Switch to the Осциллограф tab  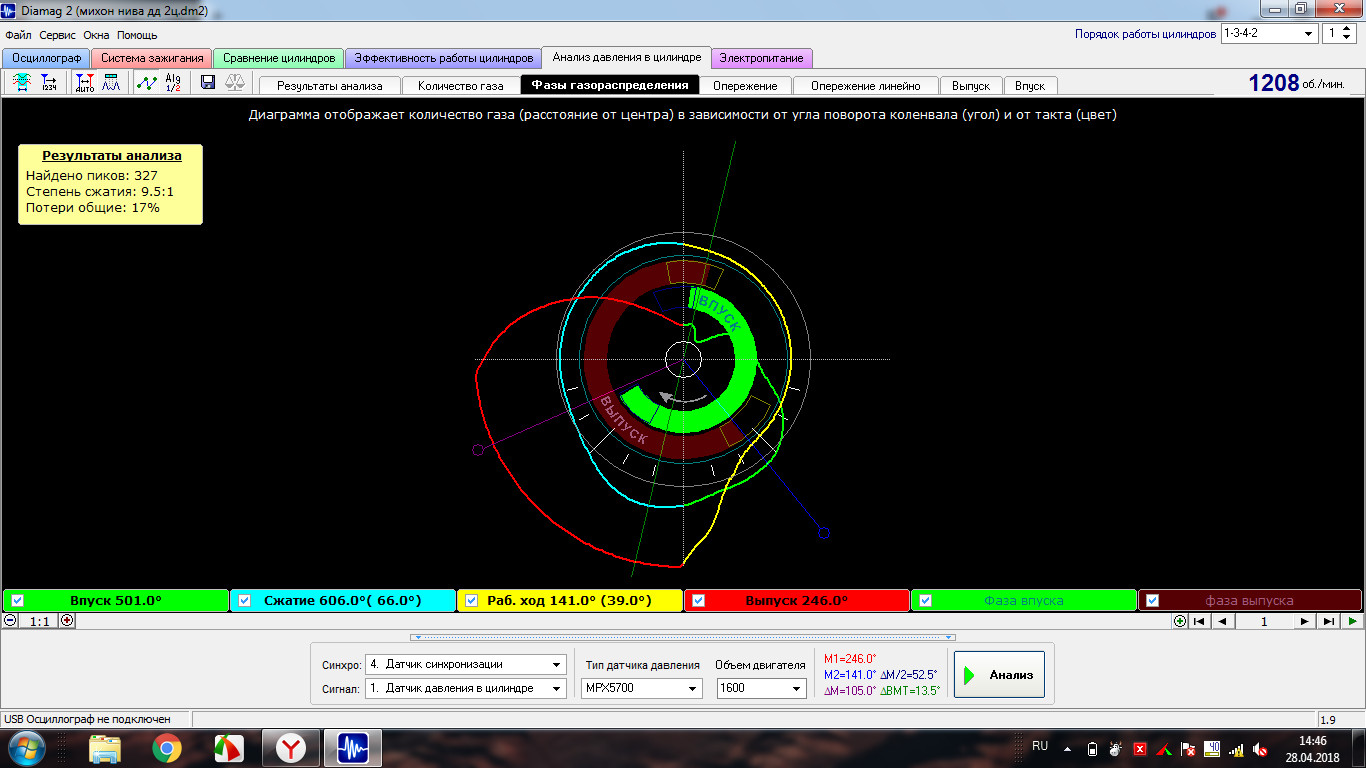point(46,58)
